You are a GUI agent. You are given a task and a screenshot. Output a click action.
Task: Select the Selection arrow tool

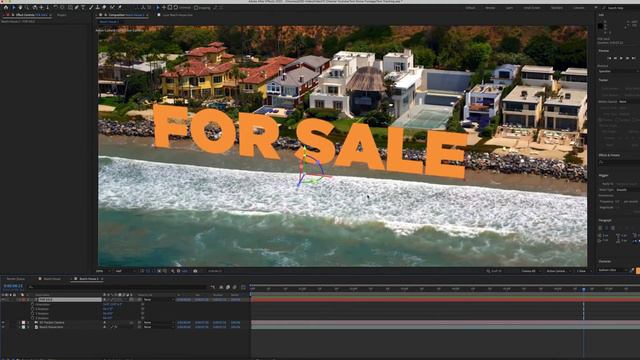[13, 7]
